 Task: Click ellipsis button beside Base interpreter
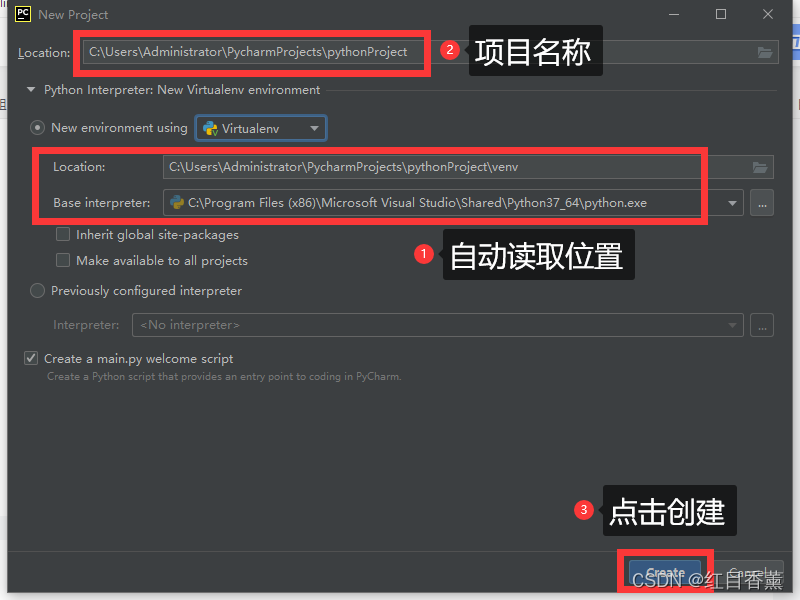coord(762,203)
